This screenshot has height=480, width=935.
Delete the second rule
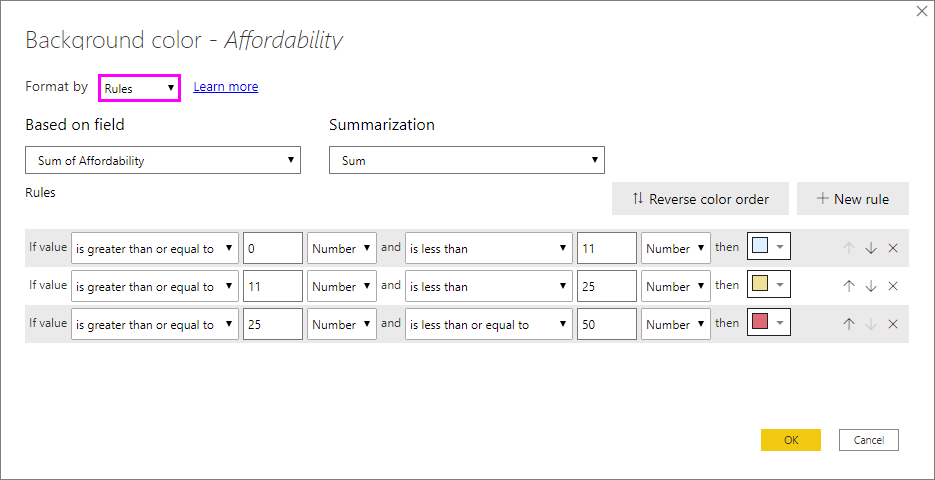[893, 286]
